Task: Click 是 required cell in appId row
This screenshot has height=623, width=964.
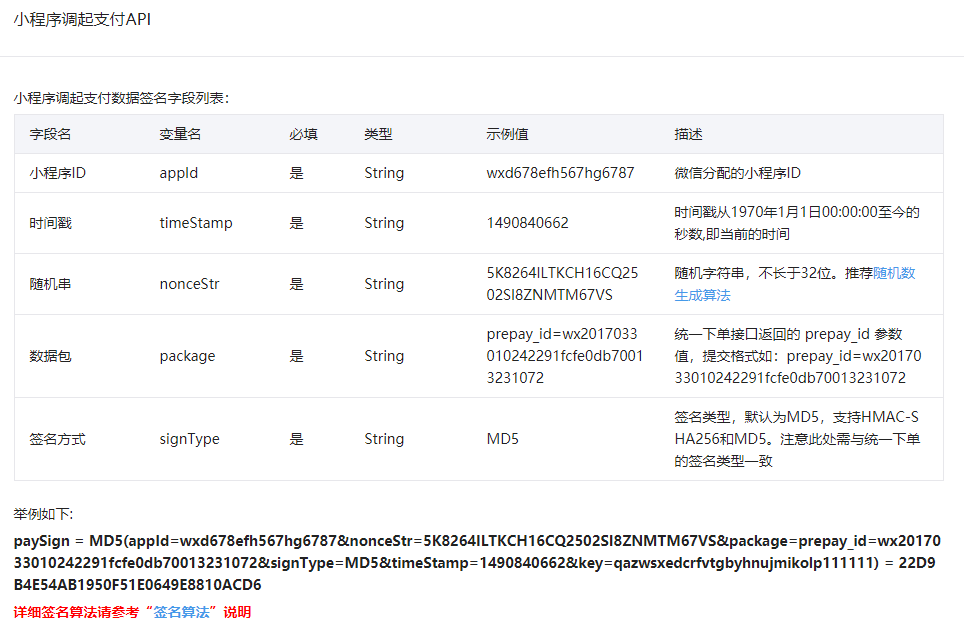Action: (x=297, y=173)
